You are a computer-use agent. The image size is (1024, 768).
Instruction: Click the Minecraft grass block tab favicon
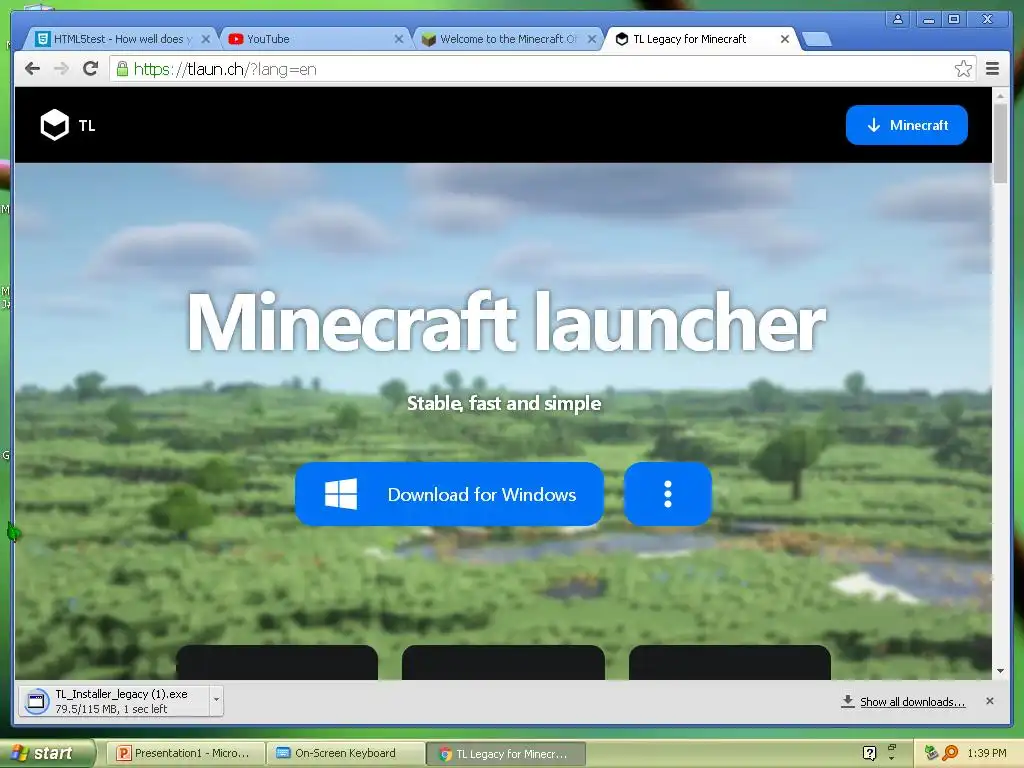(428, 39)
